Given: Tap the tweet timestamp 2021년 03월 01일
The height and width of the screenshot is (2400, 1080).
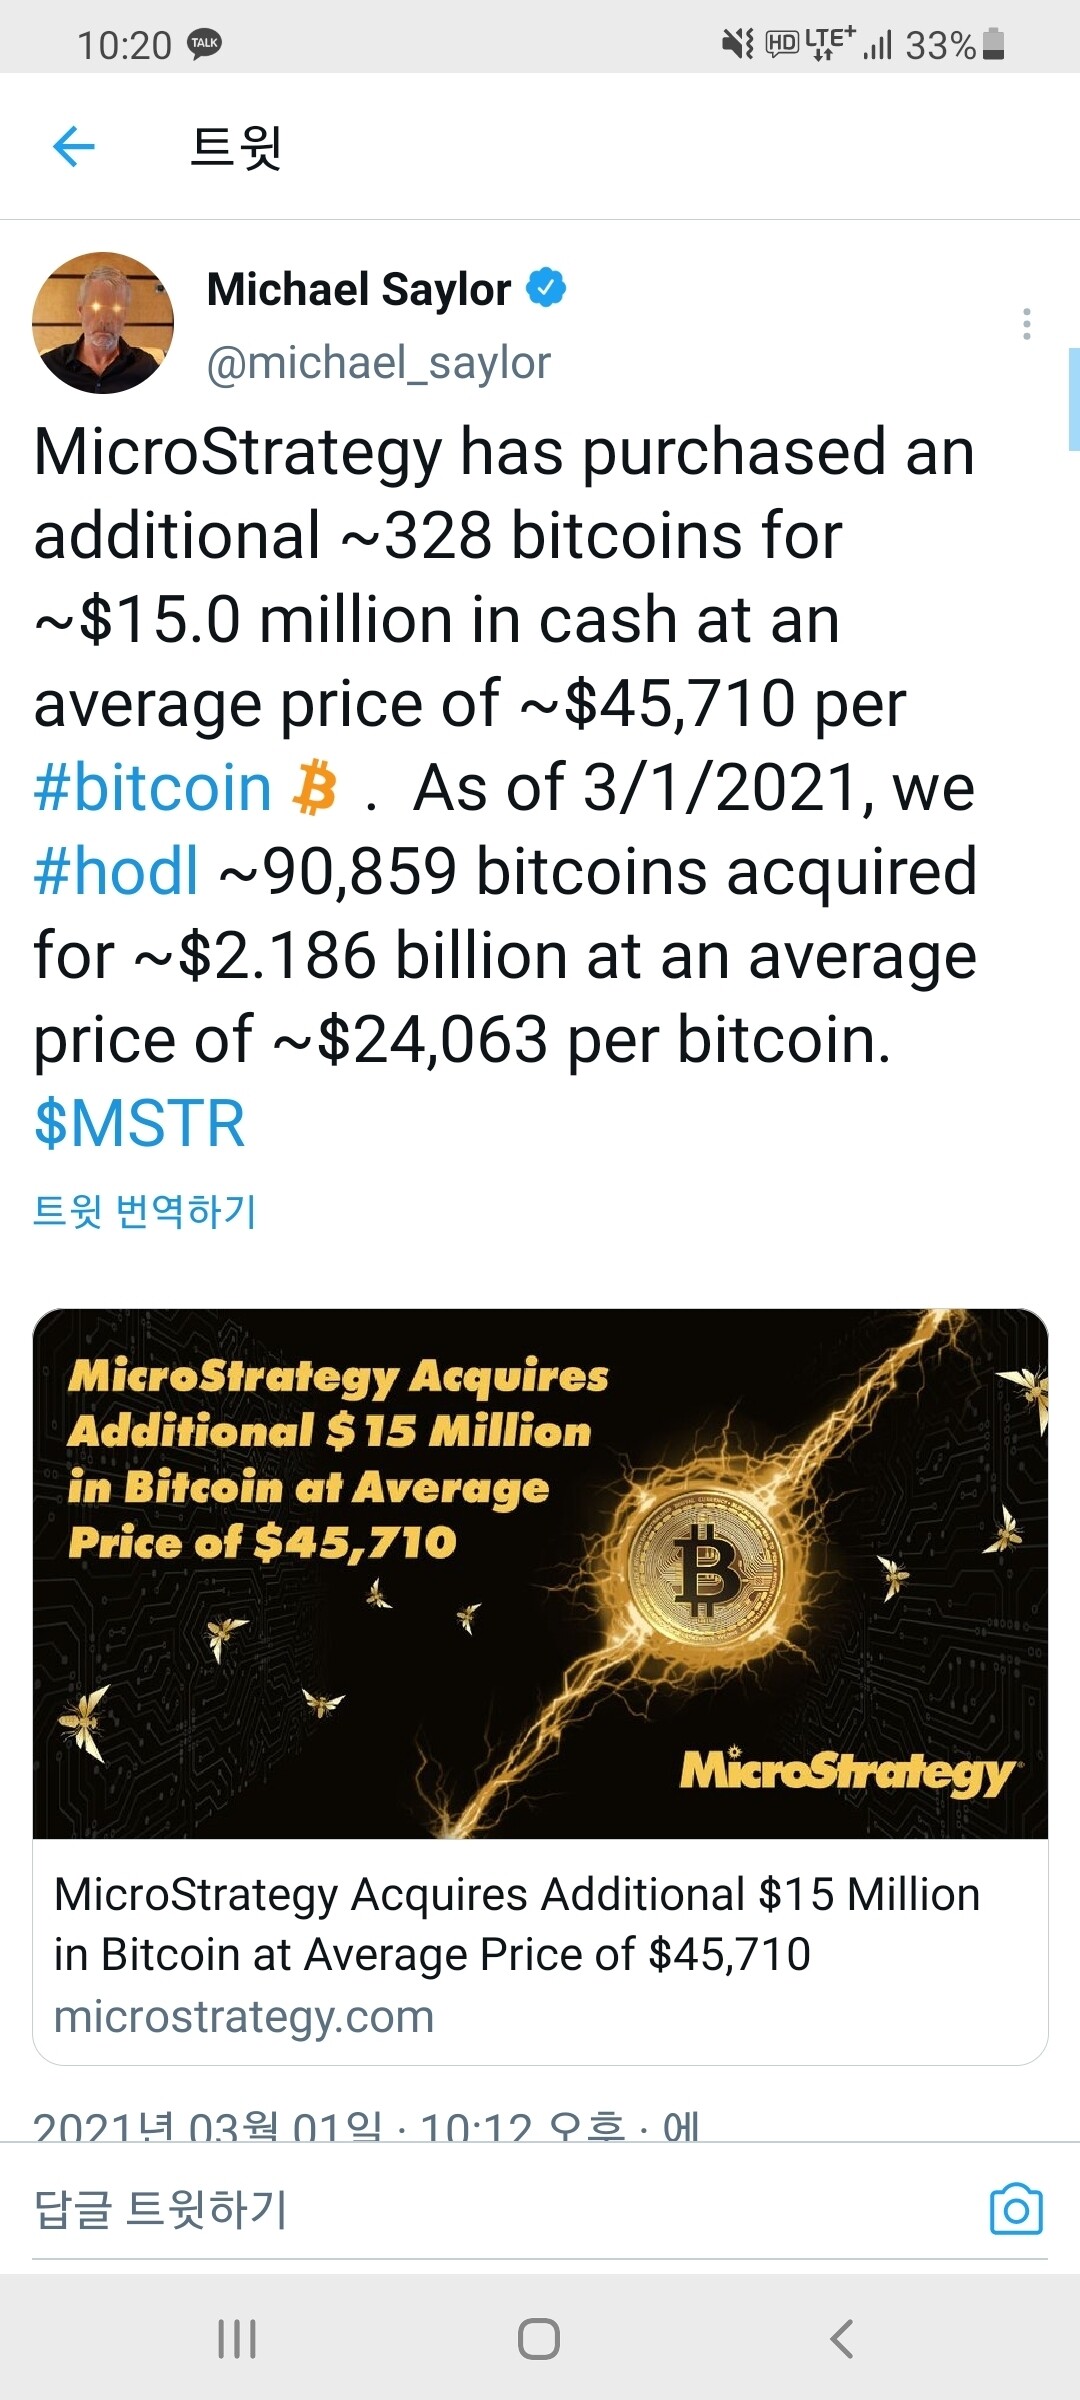Looking at the screenshot, I should [x=207, y=2126].
